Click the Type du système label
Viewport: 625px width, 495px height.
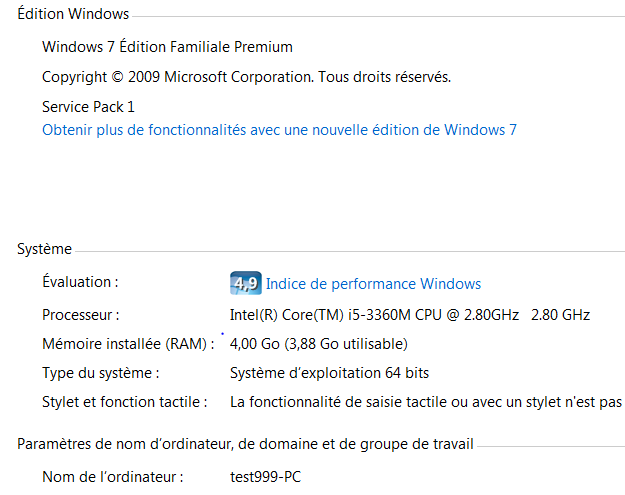point(100,373)
